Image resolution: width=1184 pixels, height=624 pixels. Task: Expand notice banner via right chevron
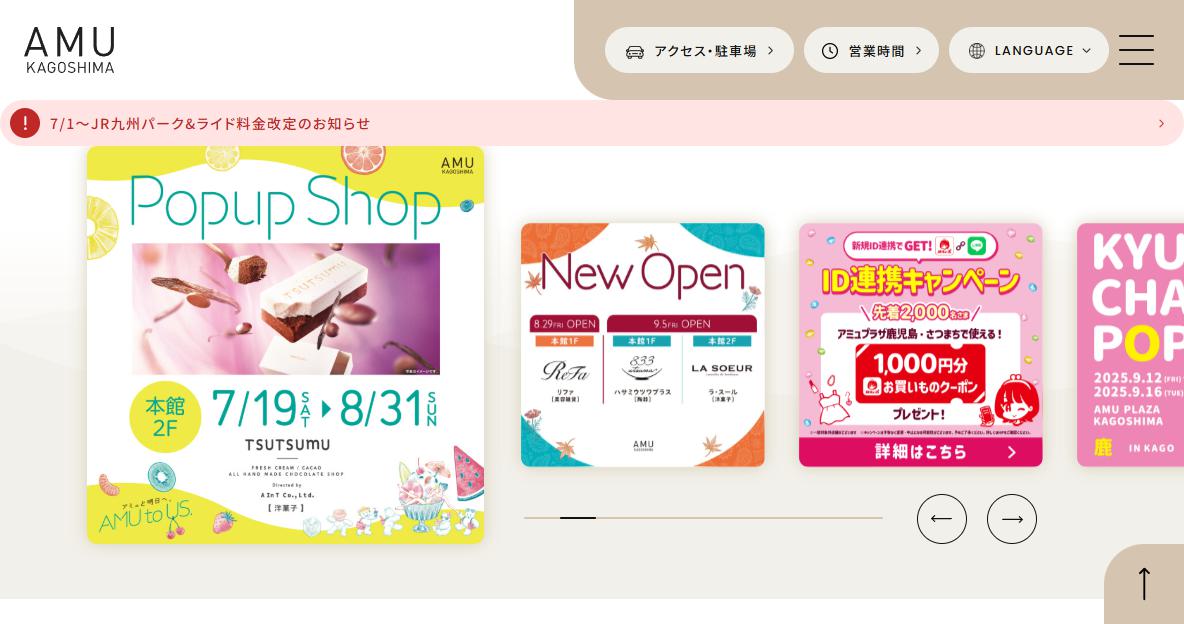[x=1161, y=123]
